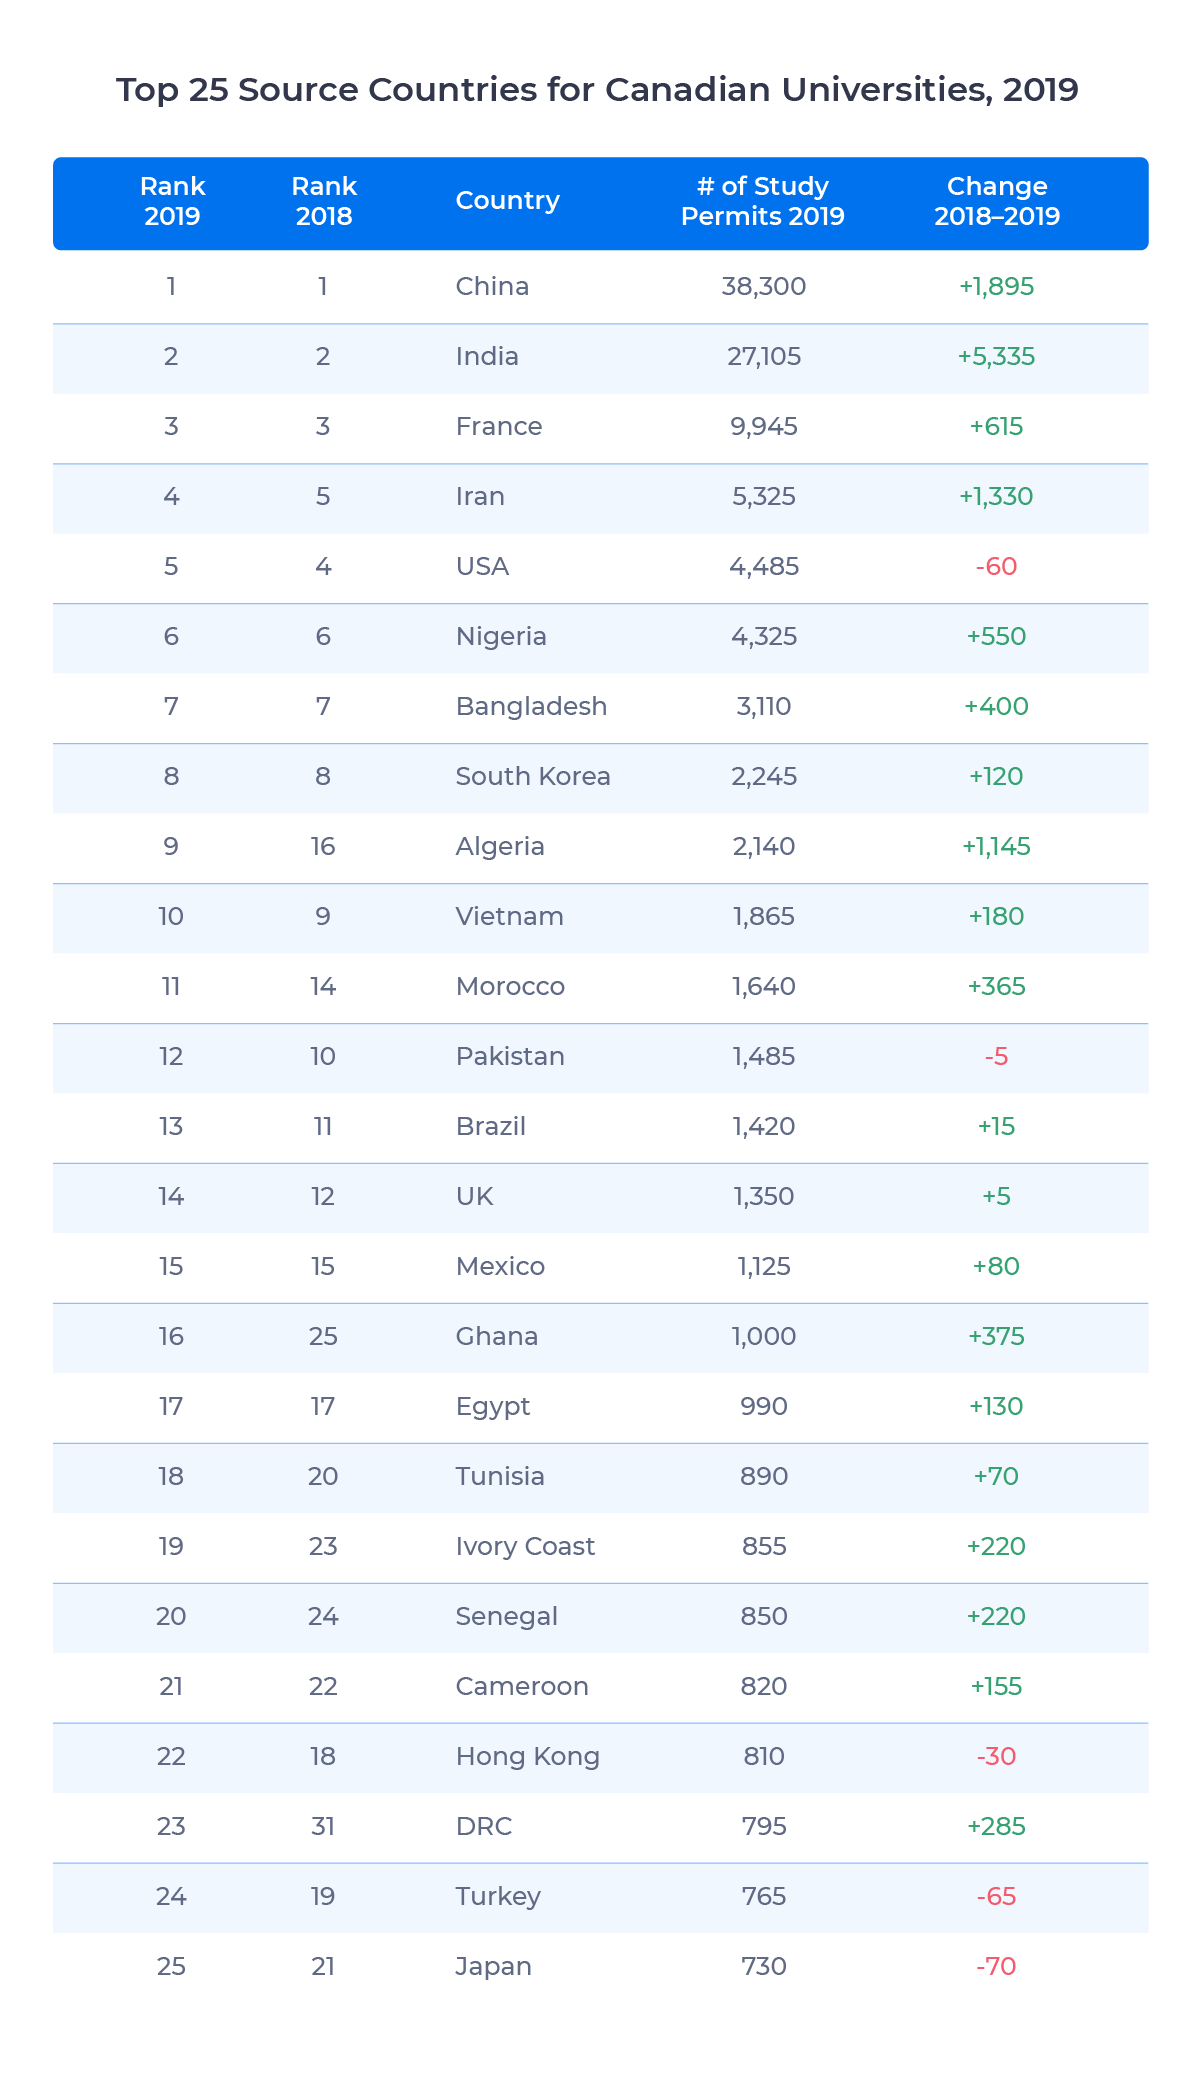Select the South Korea country name

pyautogui.click(x=533, y=776)
